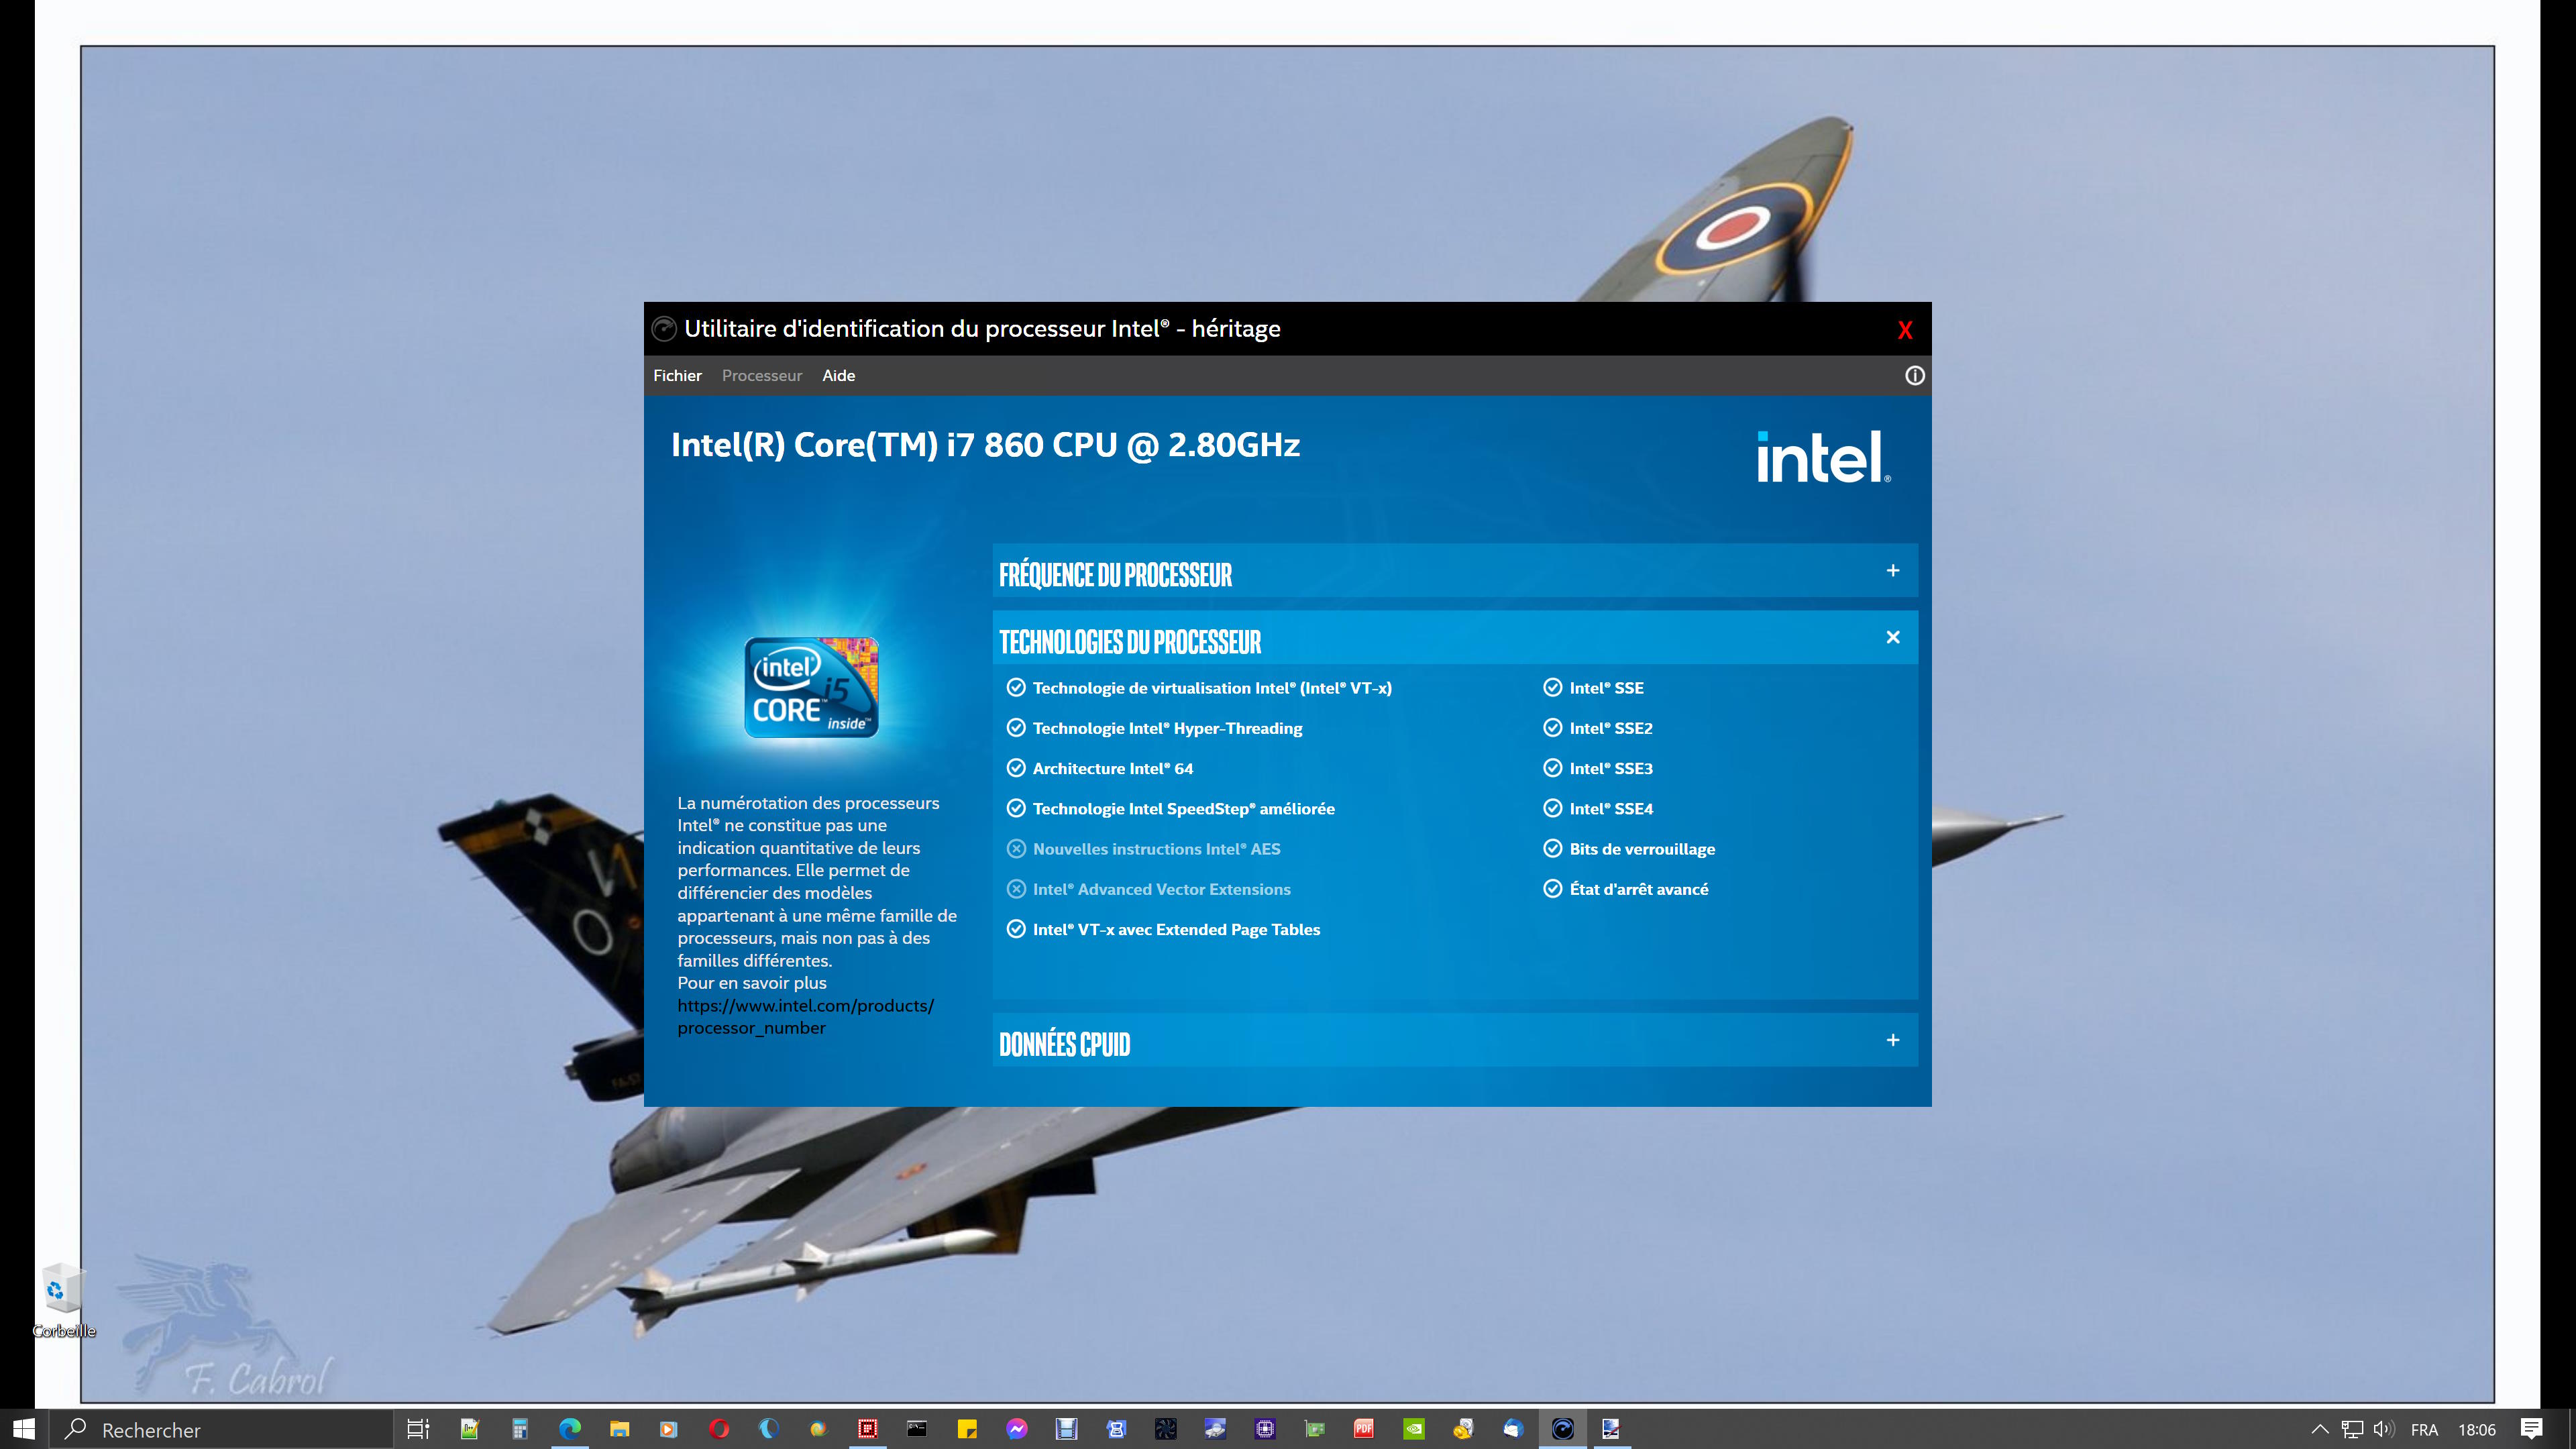Open the Fichier menu
The image size is (2576, 1449).
677,375
